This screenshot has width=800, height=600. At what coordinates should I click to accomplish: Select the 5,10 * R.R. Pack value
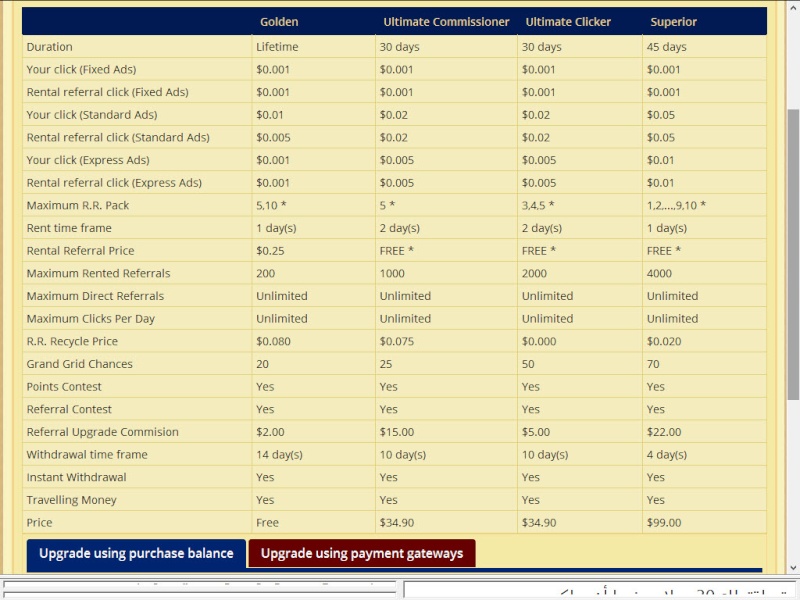tap(271, 205)
